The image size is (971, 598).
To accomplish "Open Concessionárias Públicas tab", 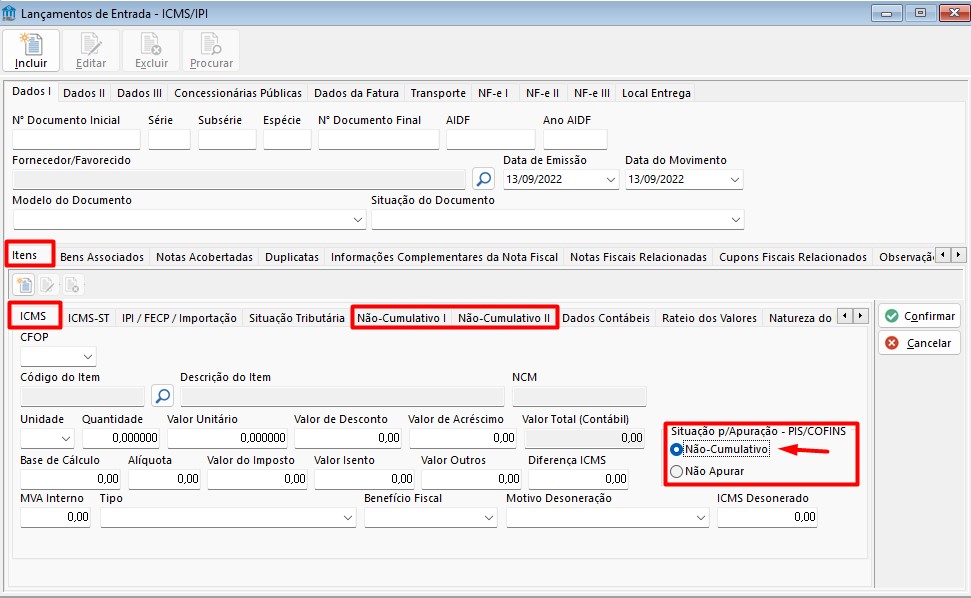I will point(238,93).
